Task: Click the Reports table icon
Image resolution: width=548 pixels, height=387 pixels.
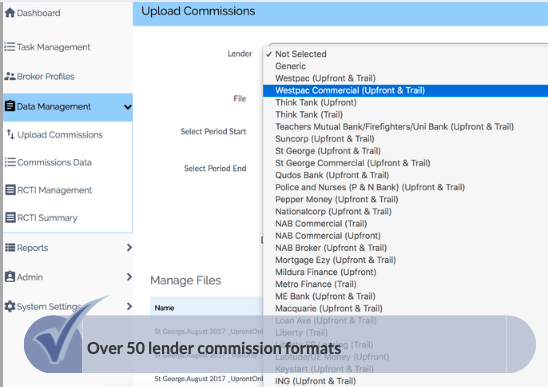Action: [10, 248]
